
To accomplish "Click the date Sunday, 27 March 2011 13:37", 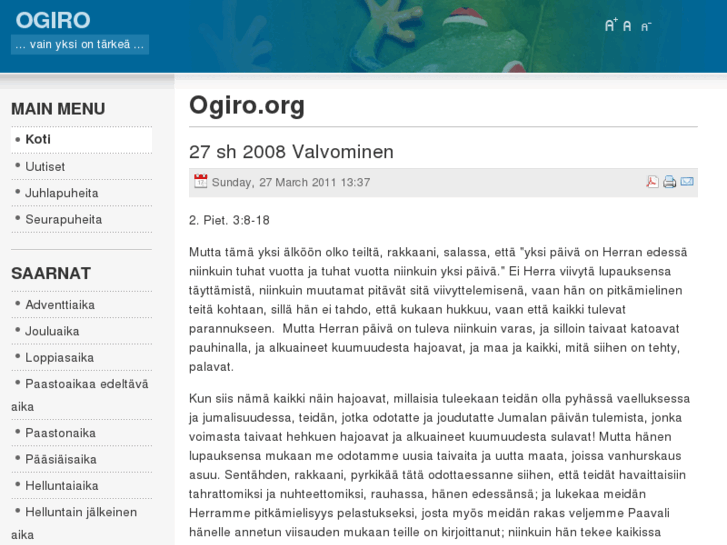I will pyautogui.click(x=291, y=182).
